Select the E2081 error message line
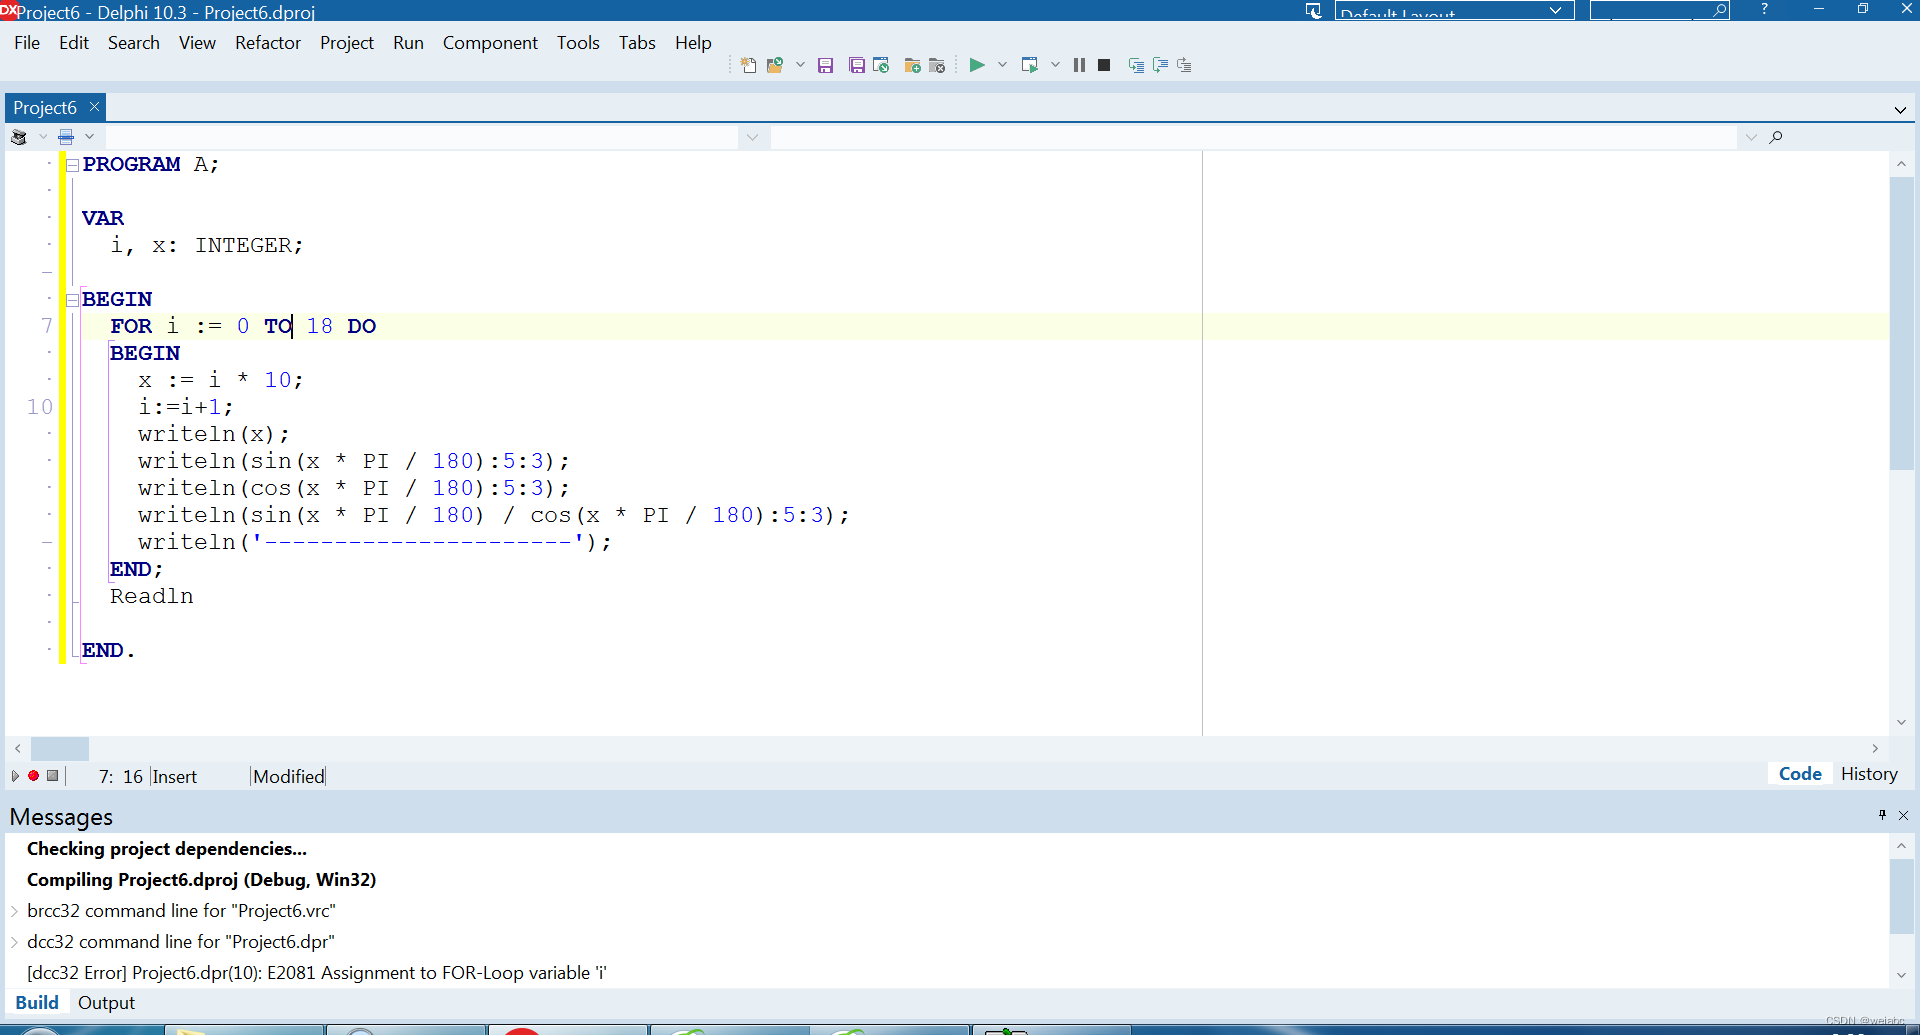Viewport: 1920px width, 1035px height. click(316, 973)
